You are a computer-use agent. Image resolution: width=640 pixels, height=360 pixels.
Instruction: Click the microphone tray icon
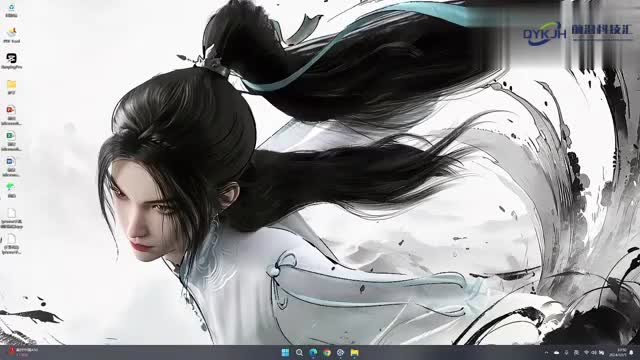pos(567,352)
